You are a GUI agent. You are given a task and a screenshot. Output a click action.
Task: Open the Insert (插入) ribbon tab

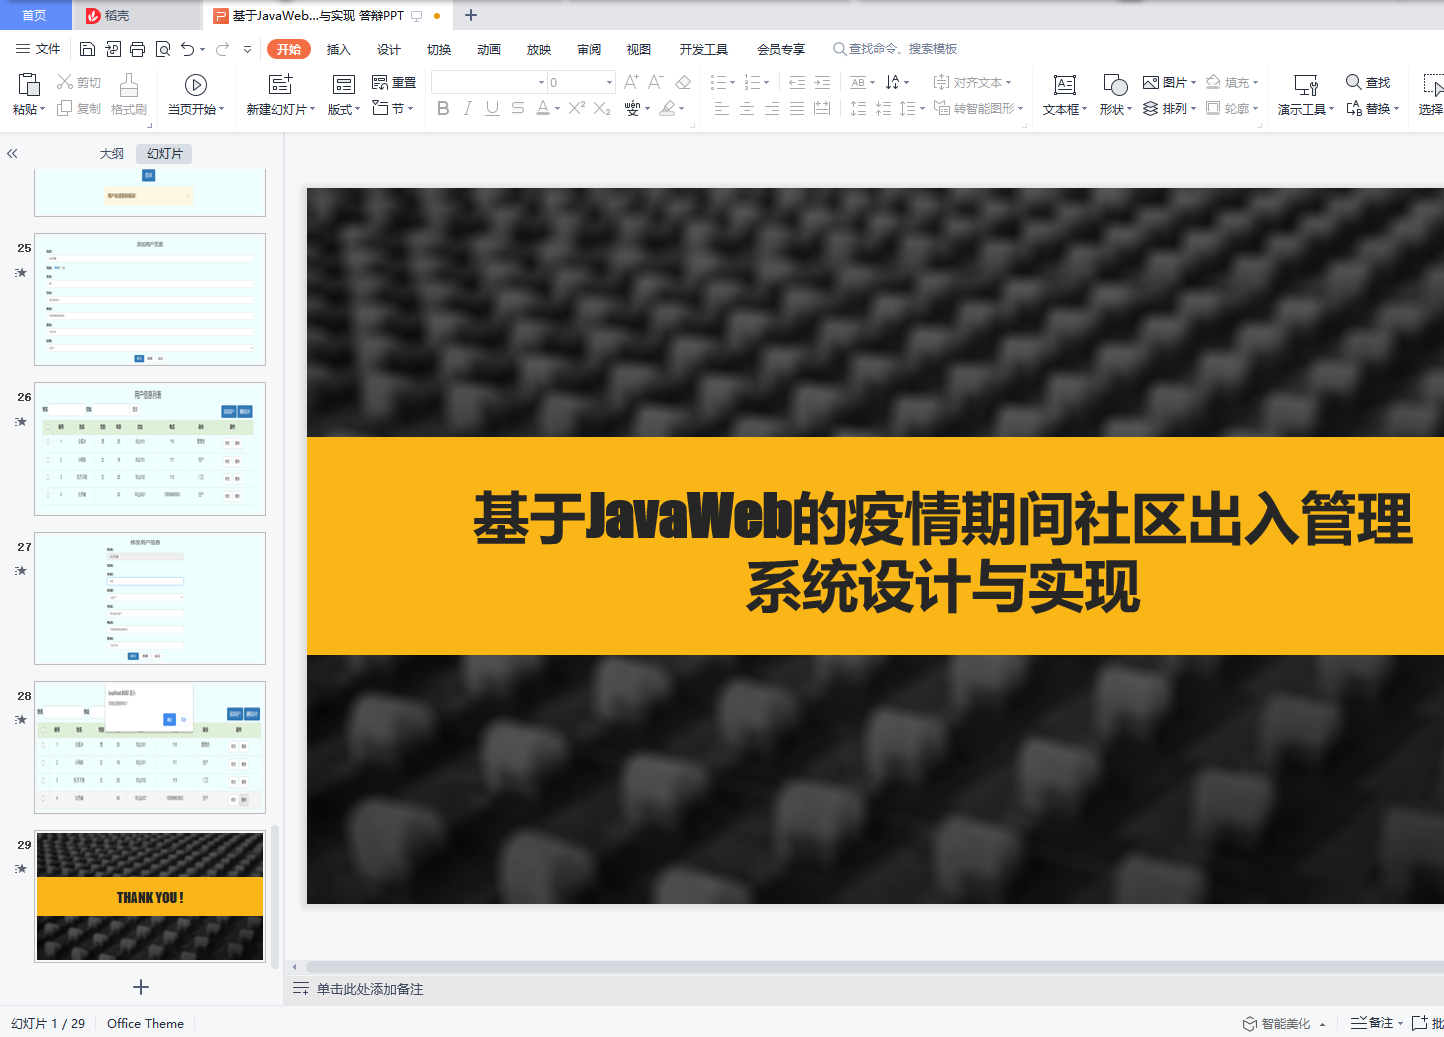point(339,49)
